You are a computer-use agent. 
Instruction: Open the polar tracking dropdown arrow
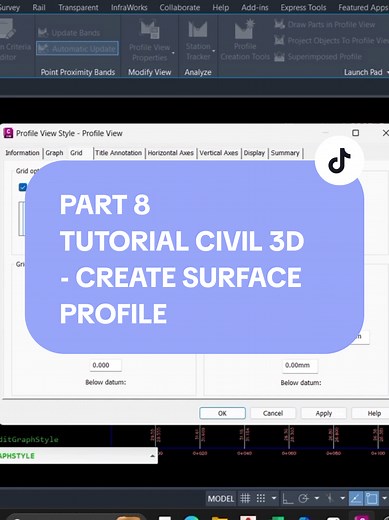[x=317, y=499]
